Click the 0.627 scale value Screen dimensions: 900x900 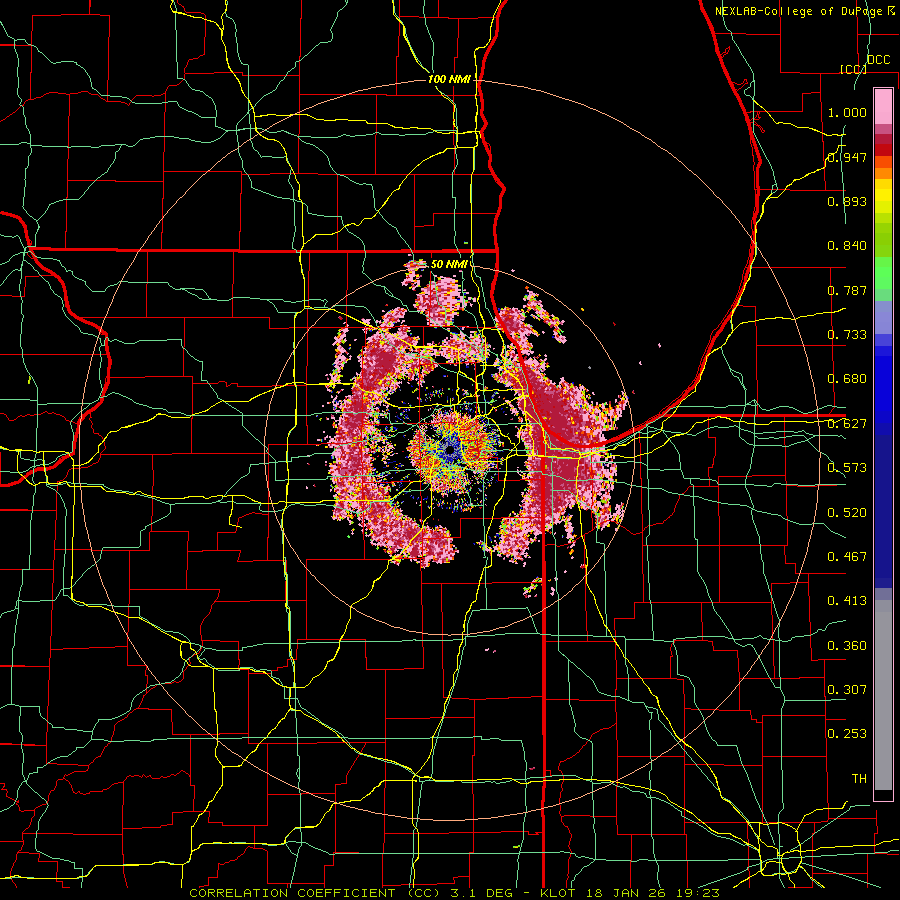847,424
